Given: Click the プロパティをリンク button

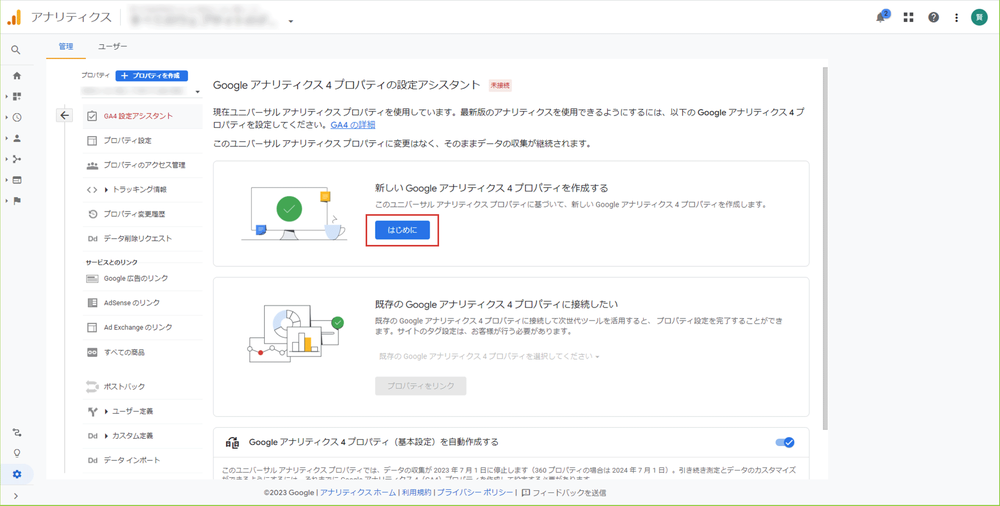Looking at the screenshot, I should (420, 386).
